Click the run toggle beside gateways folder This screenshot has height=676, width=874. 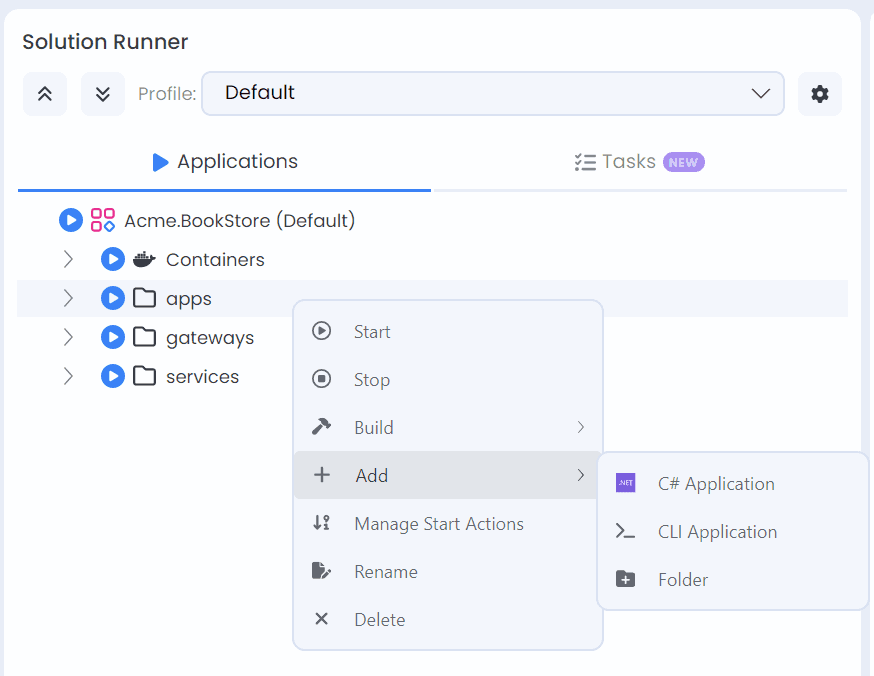click(x=112, y=337)
